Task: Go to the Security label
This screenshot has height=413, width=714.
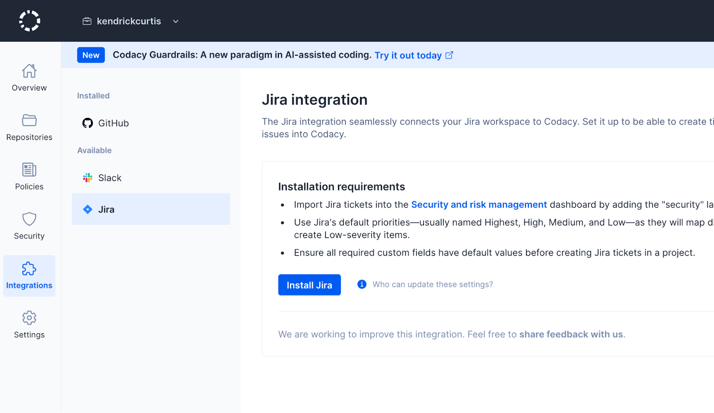Action: pyautogui.click(x=29, y=236)
